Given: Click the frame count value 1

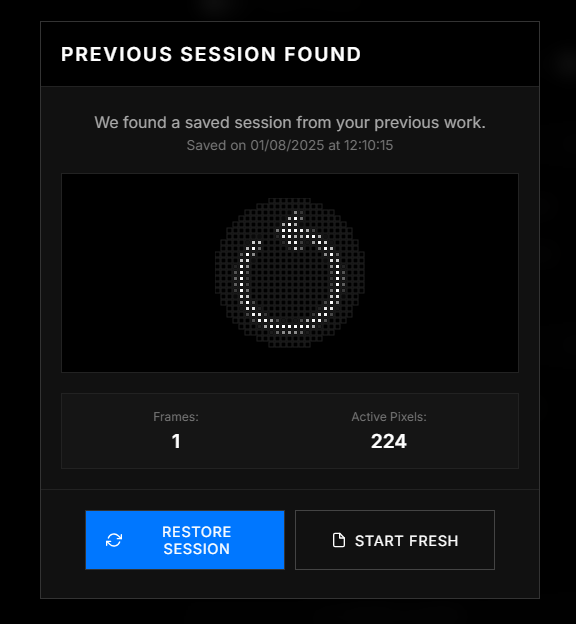Looking at the screenshot, I should (x=176, y=441).
